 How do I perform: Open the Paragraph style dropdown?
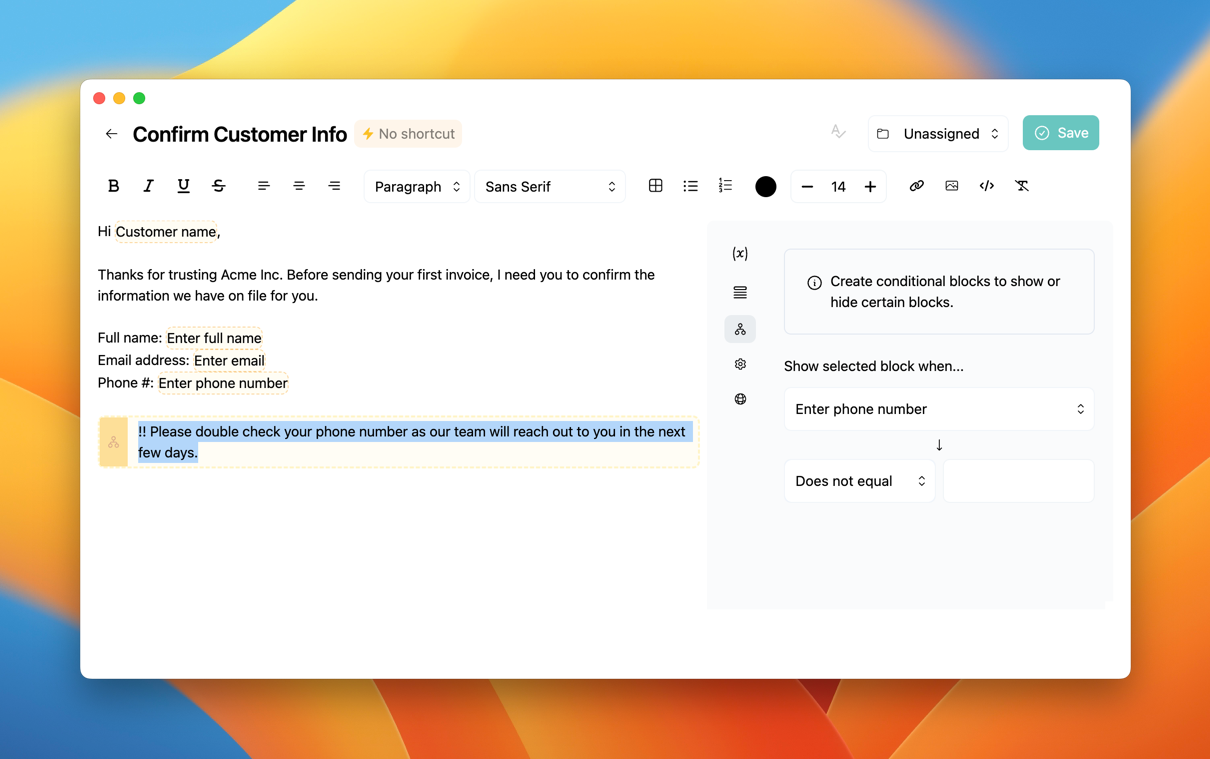[417, 187]
